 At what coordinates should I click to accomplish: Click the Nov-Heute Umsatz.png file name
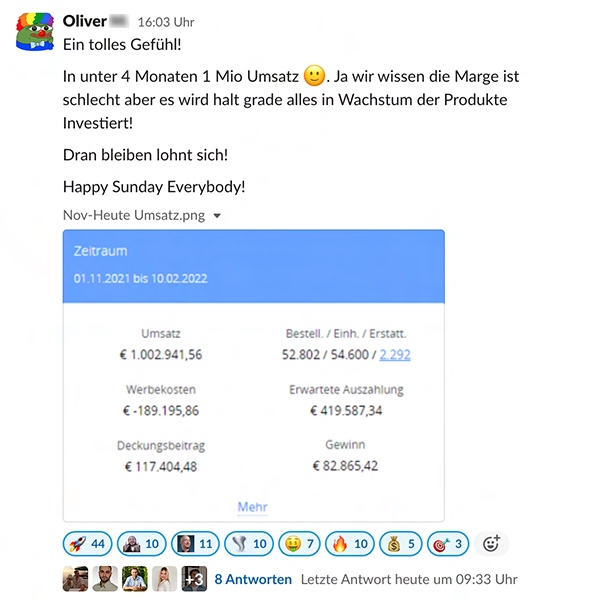(x=134, y=215)
